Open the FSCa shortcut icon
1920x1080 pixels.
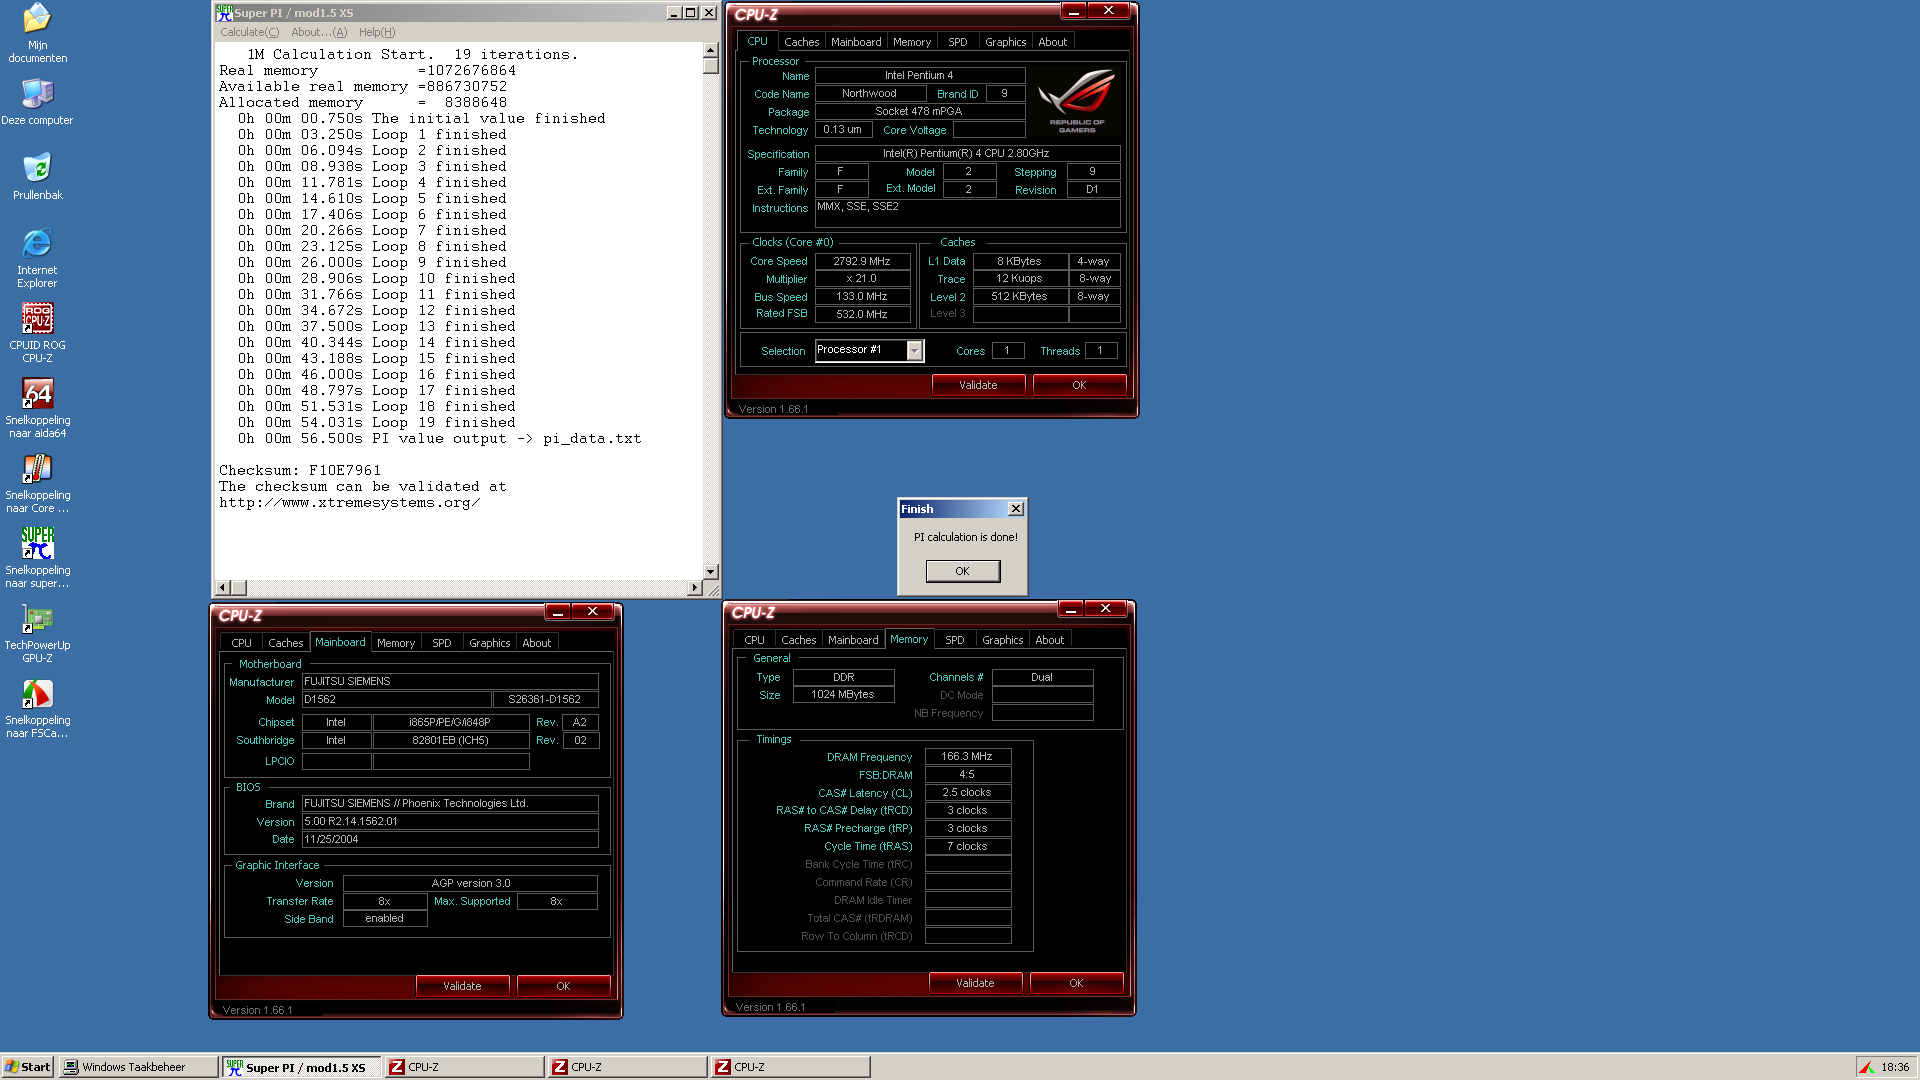click(37, 708)
